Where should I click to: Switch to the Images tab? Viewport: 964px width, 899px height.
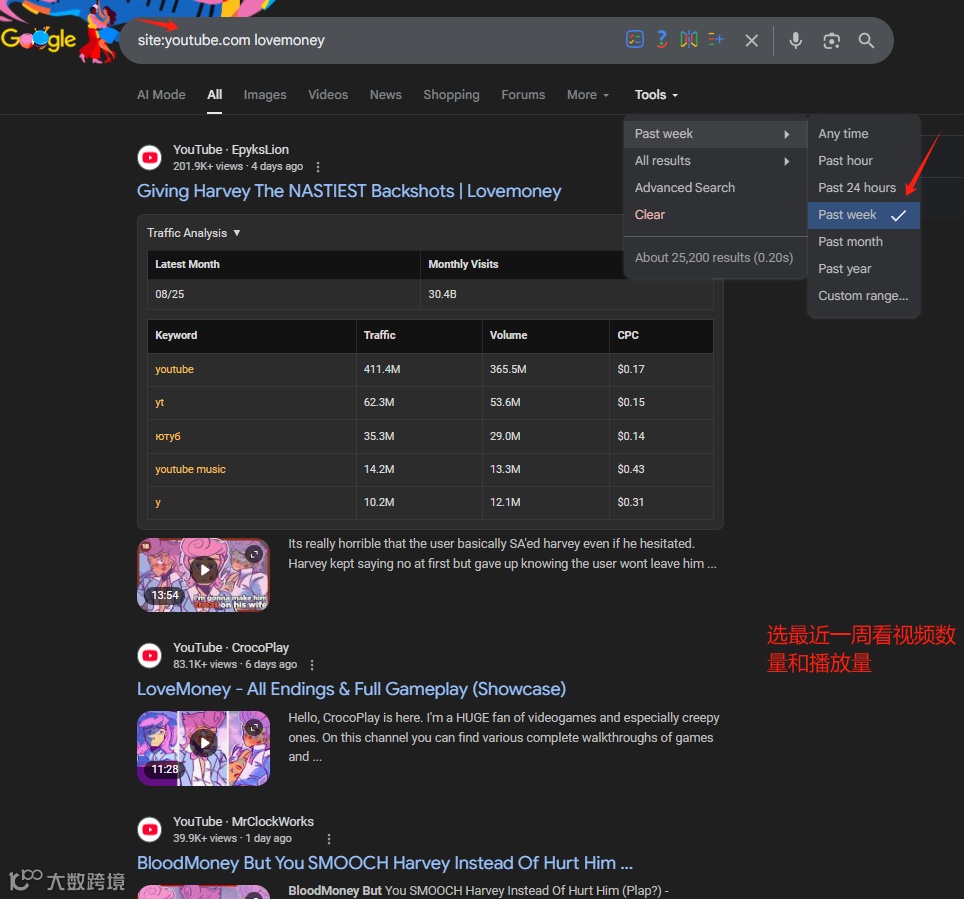265,95
